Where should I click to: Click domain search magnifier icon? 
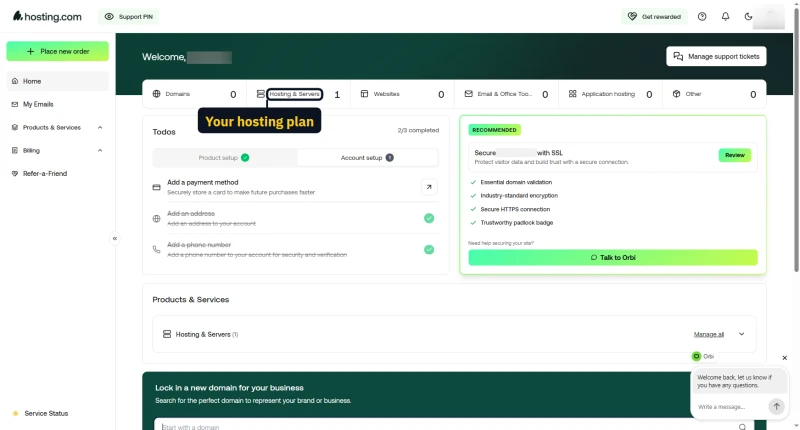pos(742,426)
